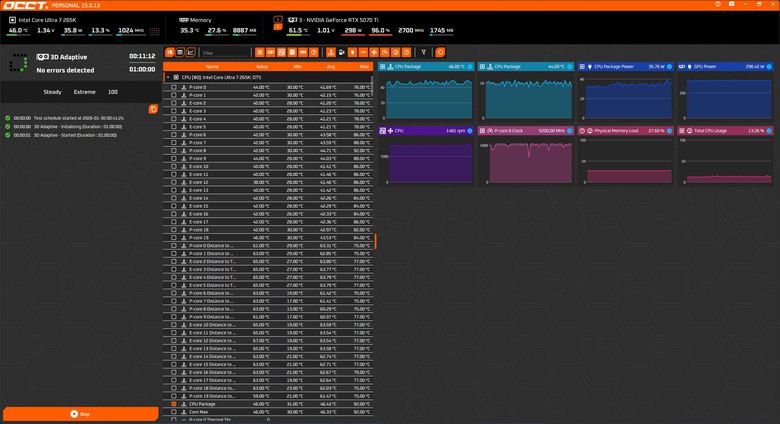Image resolution: width=780 pixels, height=424 pixels.
Task: Click blue circle on Physical Memory Load graph
Action: (x=669, y=131)
